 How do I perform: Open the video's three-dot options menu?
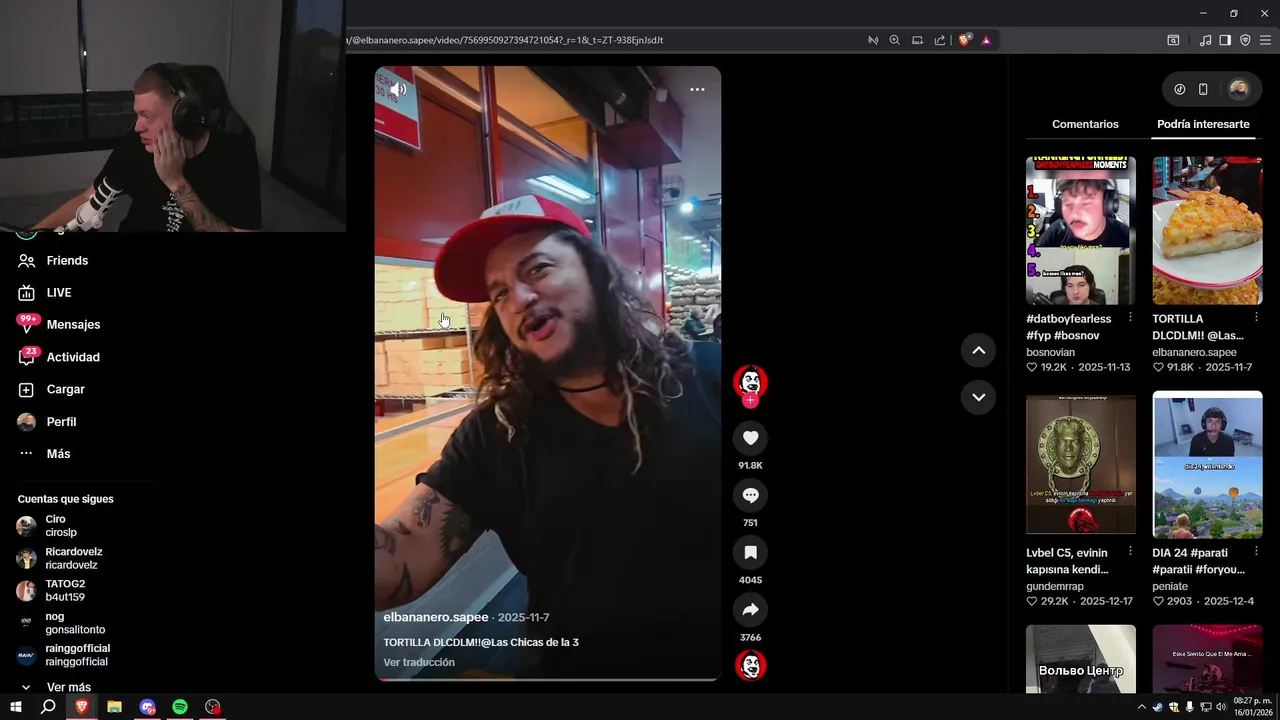[697, 89]
